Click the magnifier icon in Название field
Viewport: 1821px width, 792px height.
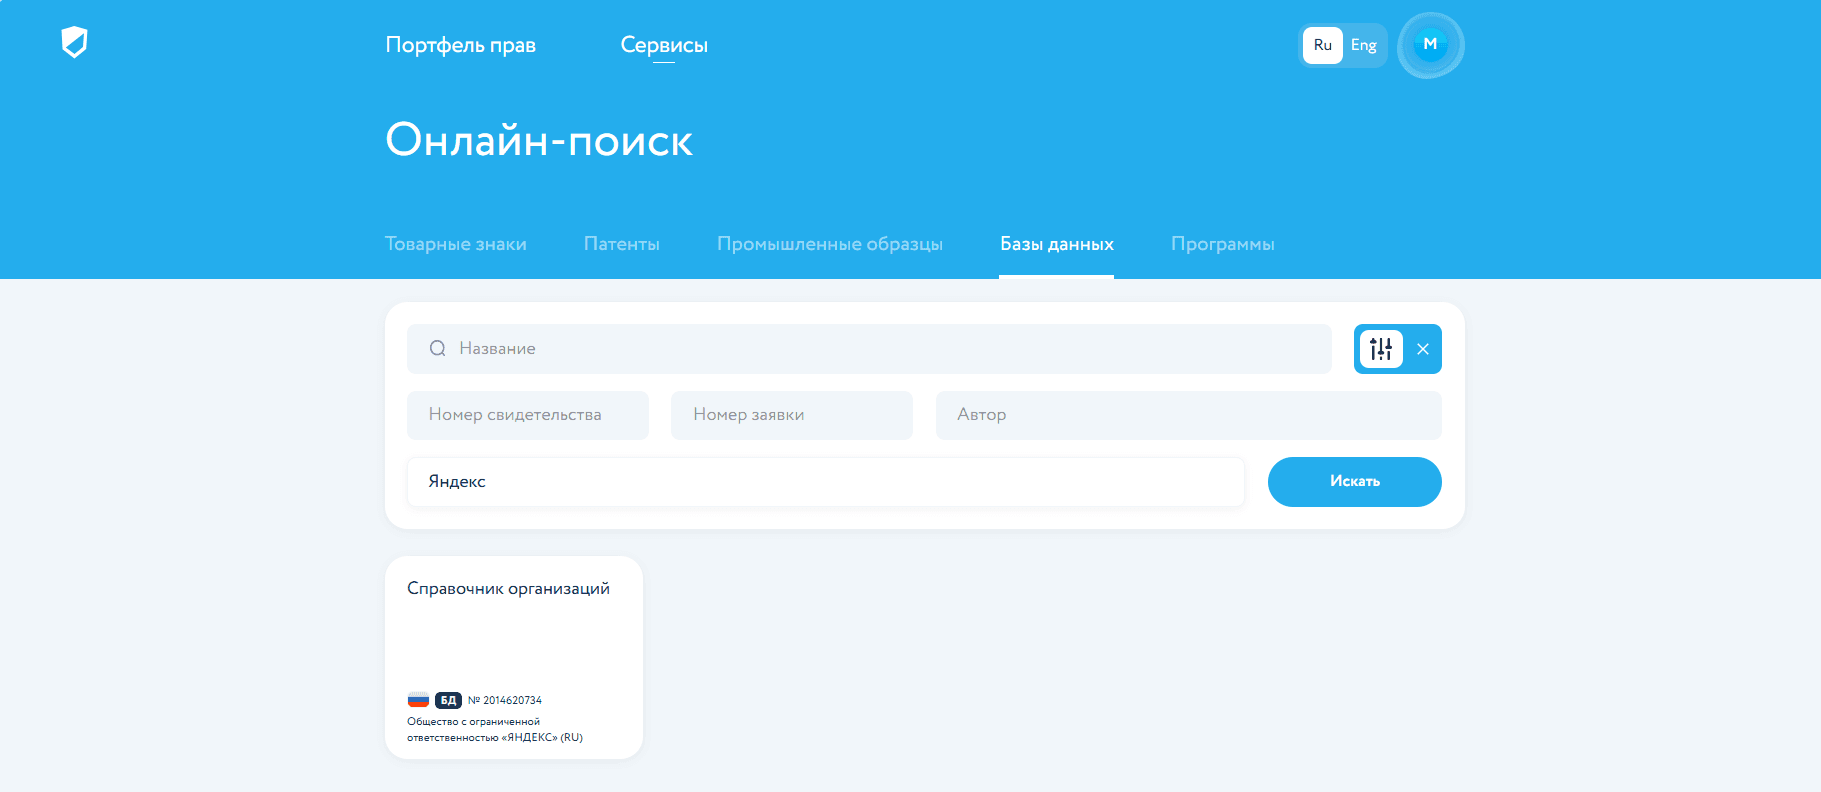coord(437,349)
